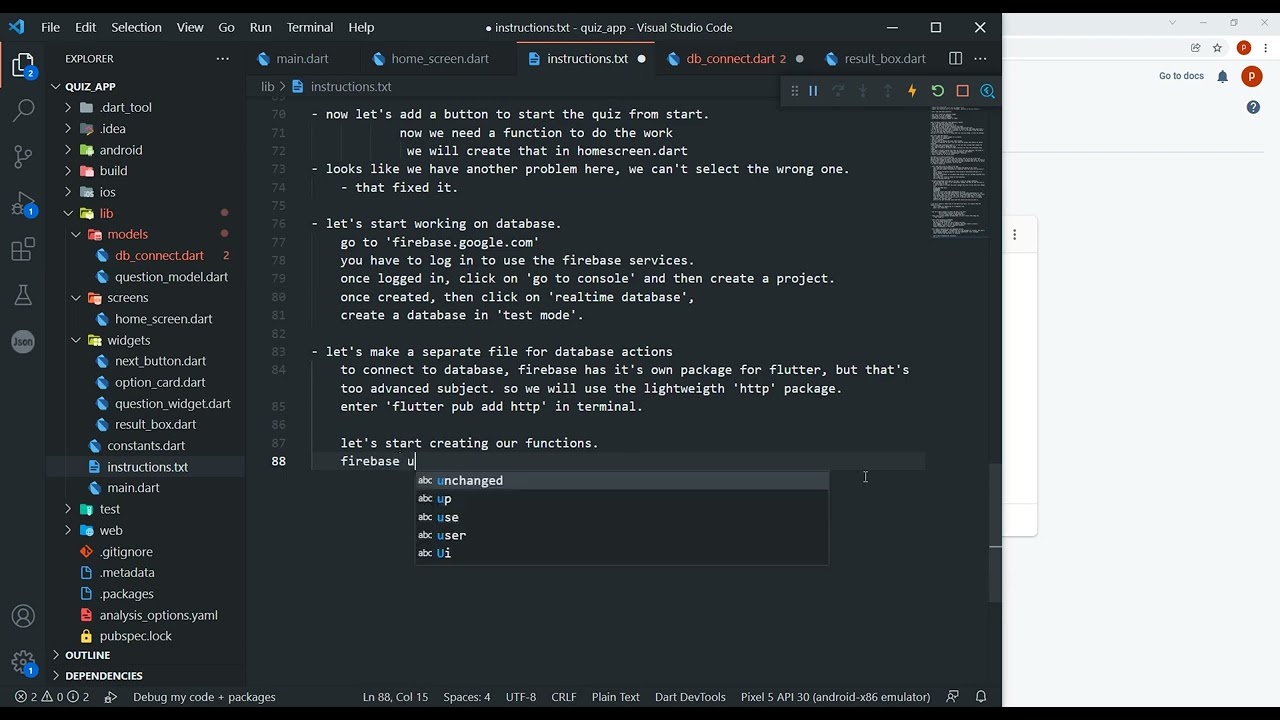Click the errors and warnings status indicator
This screenshot has height=720, width=1280.
[x=52, y=697]
